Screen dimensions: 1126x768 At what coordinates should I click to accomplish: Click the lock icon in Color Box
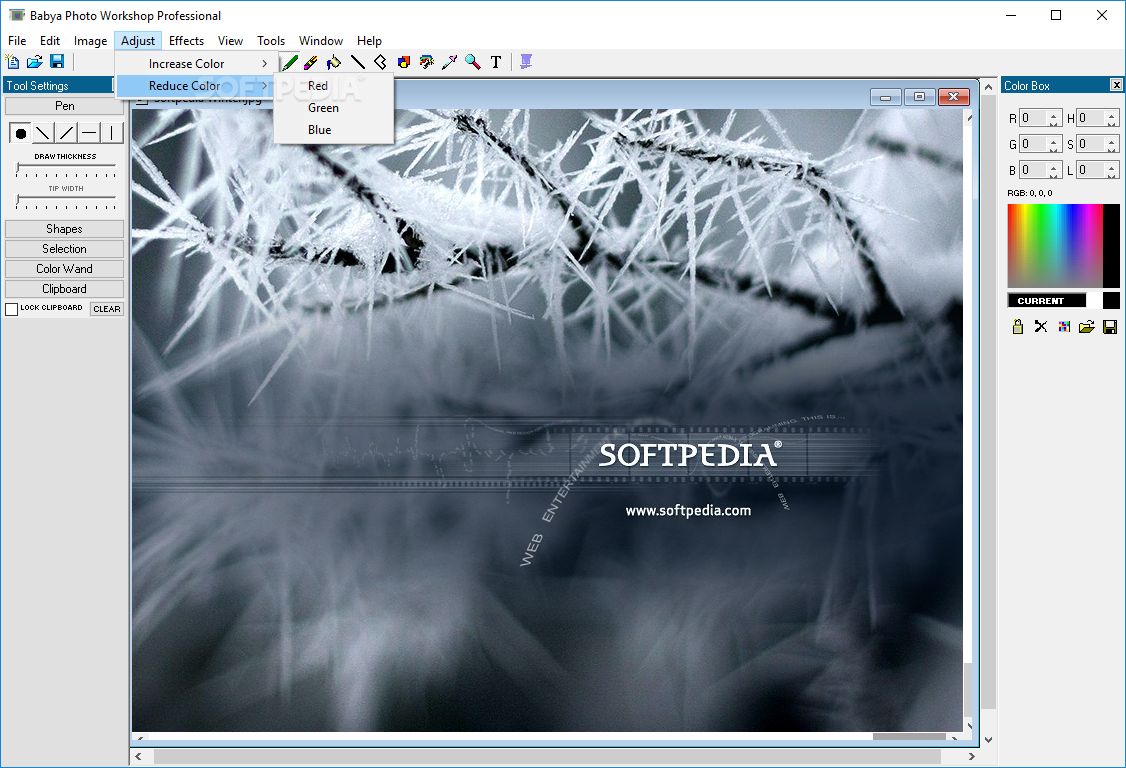[1018, 327]
